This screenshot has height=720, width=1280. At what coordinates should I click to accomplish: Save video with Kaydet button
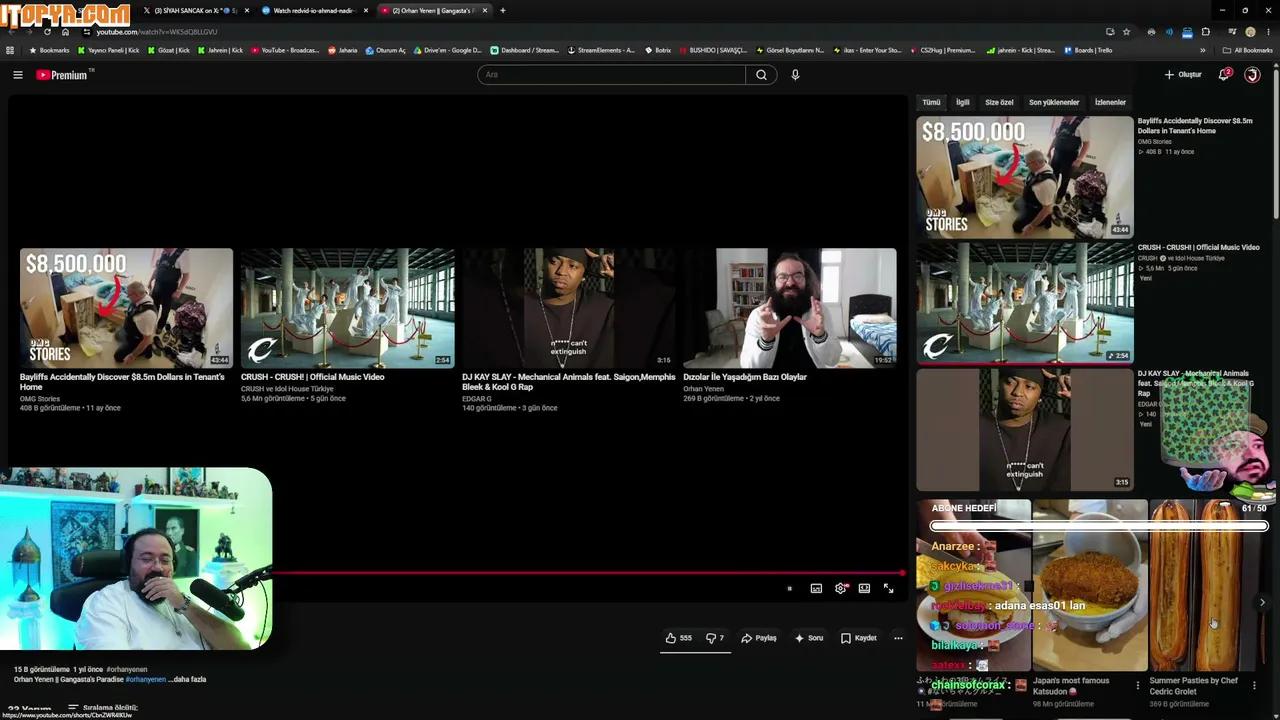[x=859, y=638]
